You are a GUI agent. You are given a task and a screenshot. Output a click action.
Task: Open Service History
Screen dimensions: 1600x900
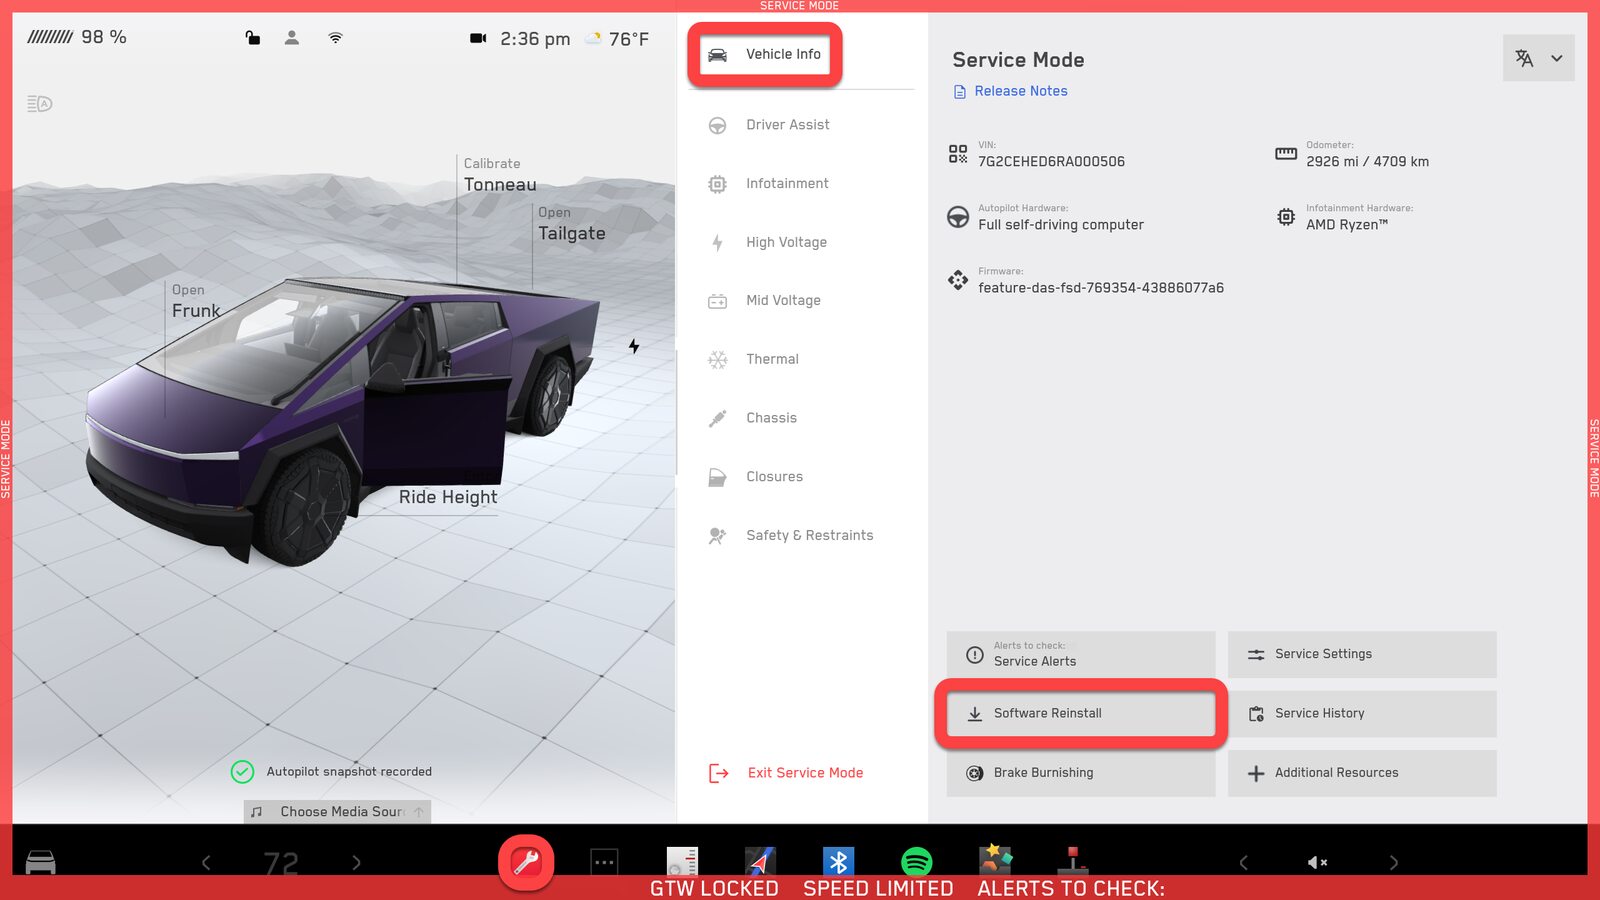(1362, 714)
